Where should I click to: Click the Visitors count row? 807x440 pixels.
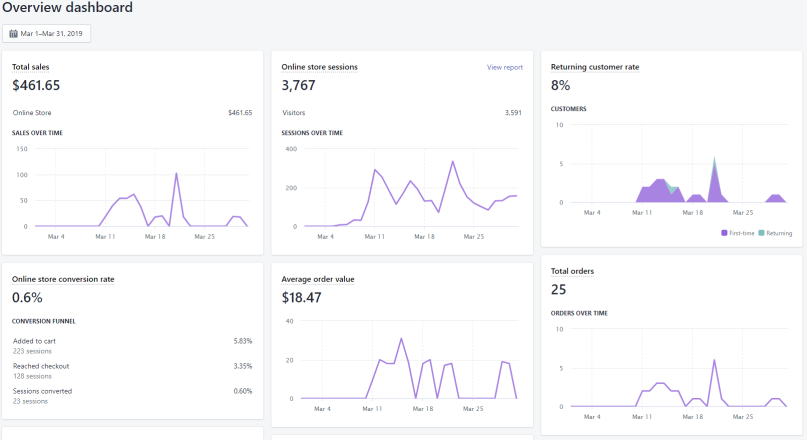tap(401, 113)
